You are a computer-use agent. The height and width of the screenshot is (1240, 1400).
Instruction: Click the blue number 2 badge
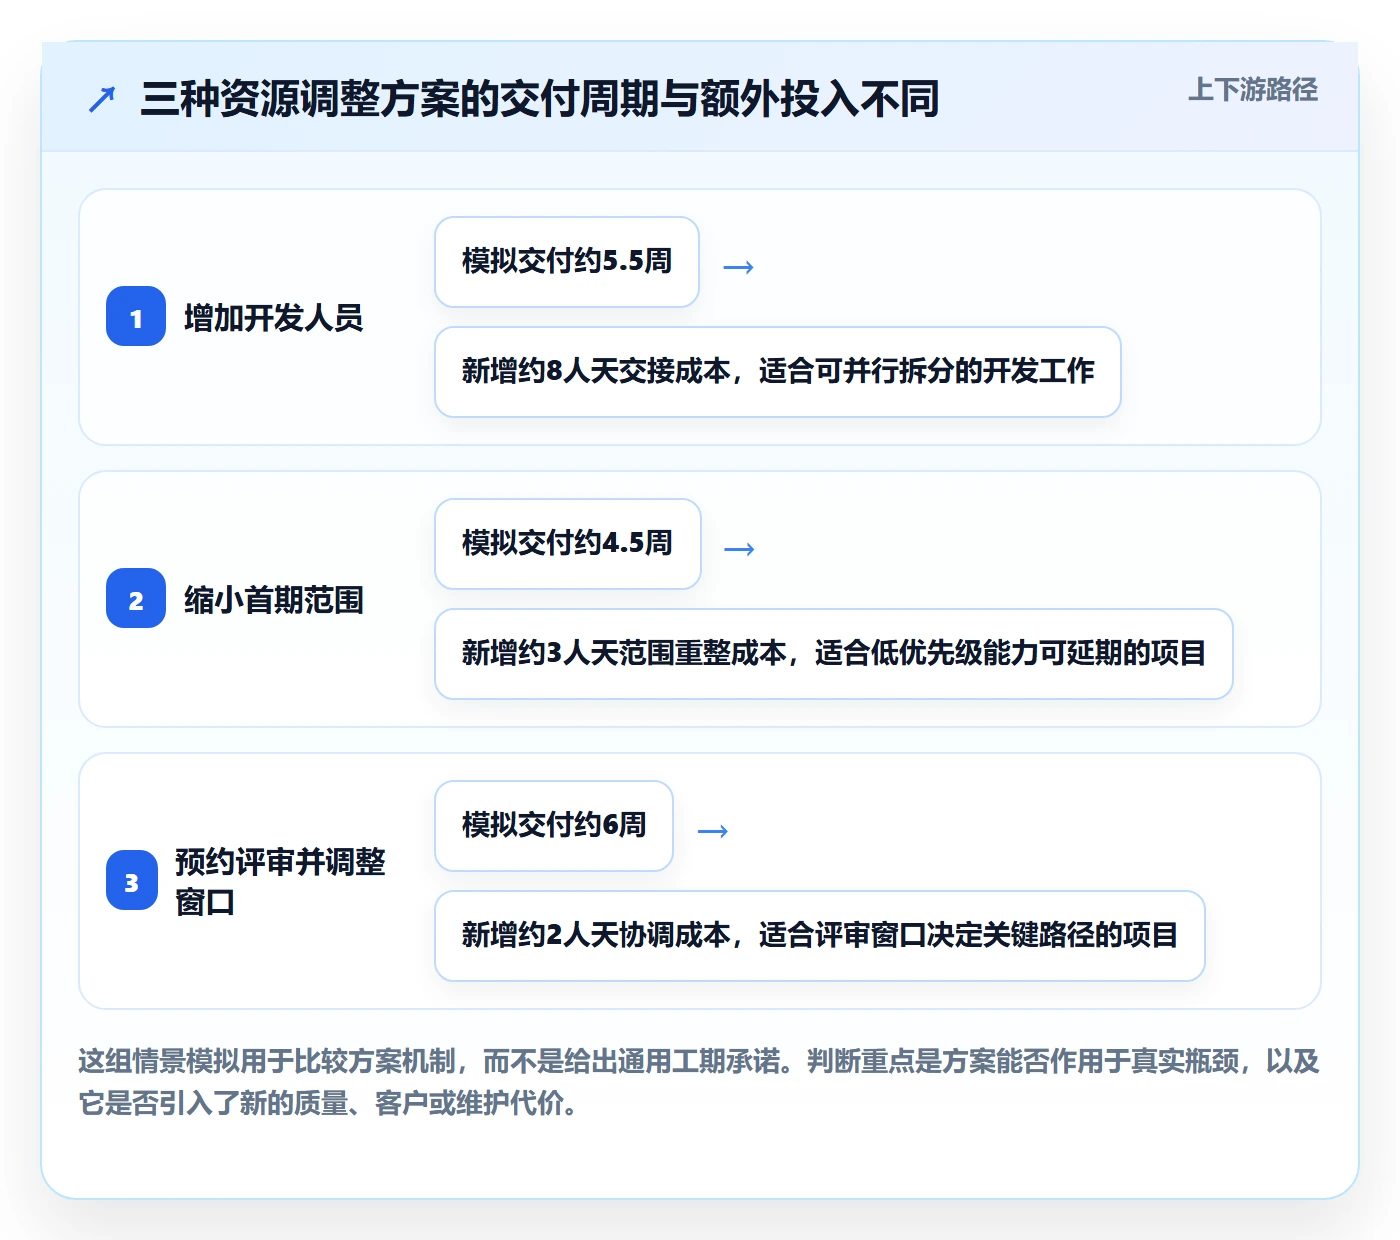(x=136, y=599)
